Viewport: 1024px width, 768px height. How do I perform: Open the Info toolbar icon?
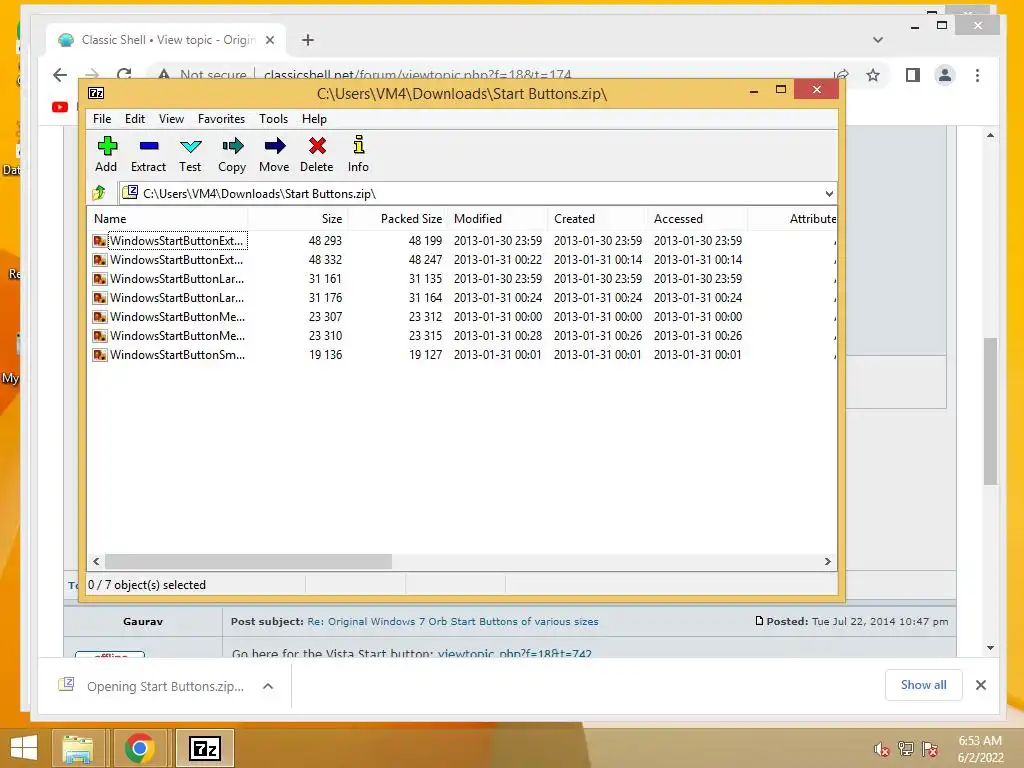tap(358, 154)
